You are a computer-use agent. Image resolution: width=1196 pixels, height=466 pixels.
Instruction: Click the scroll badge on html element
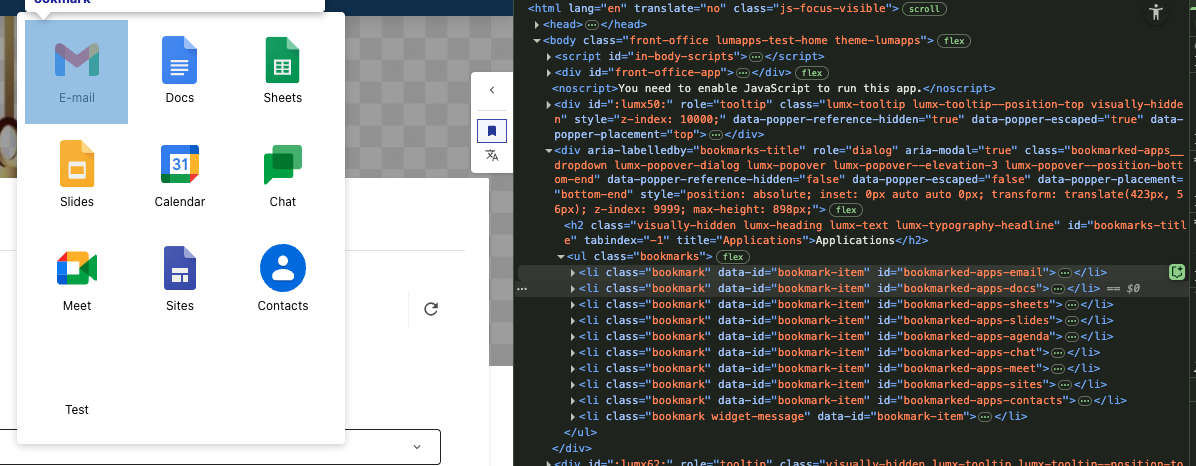tap(924, 9)
